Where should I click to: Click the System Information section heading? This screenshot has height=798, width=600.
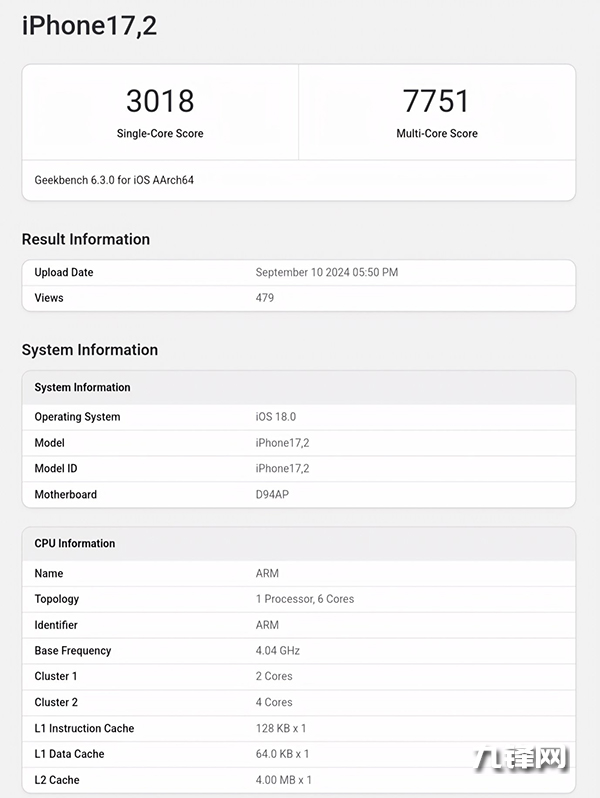point(90,350)
